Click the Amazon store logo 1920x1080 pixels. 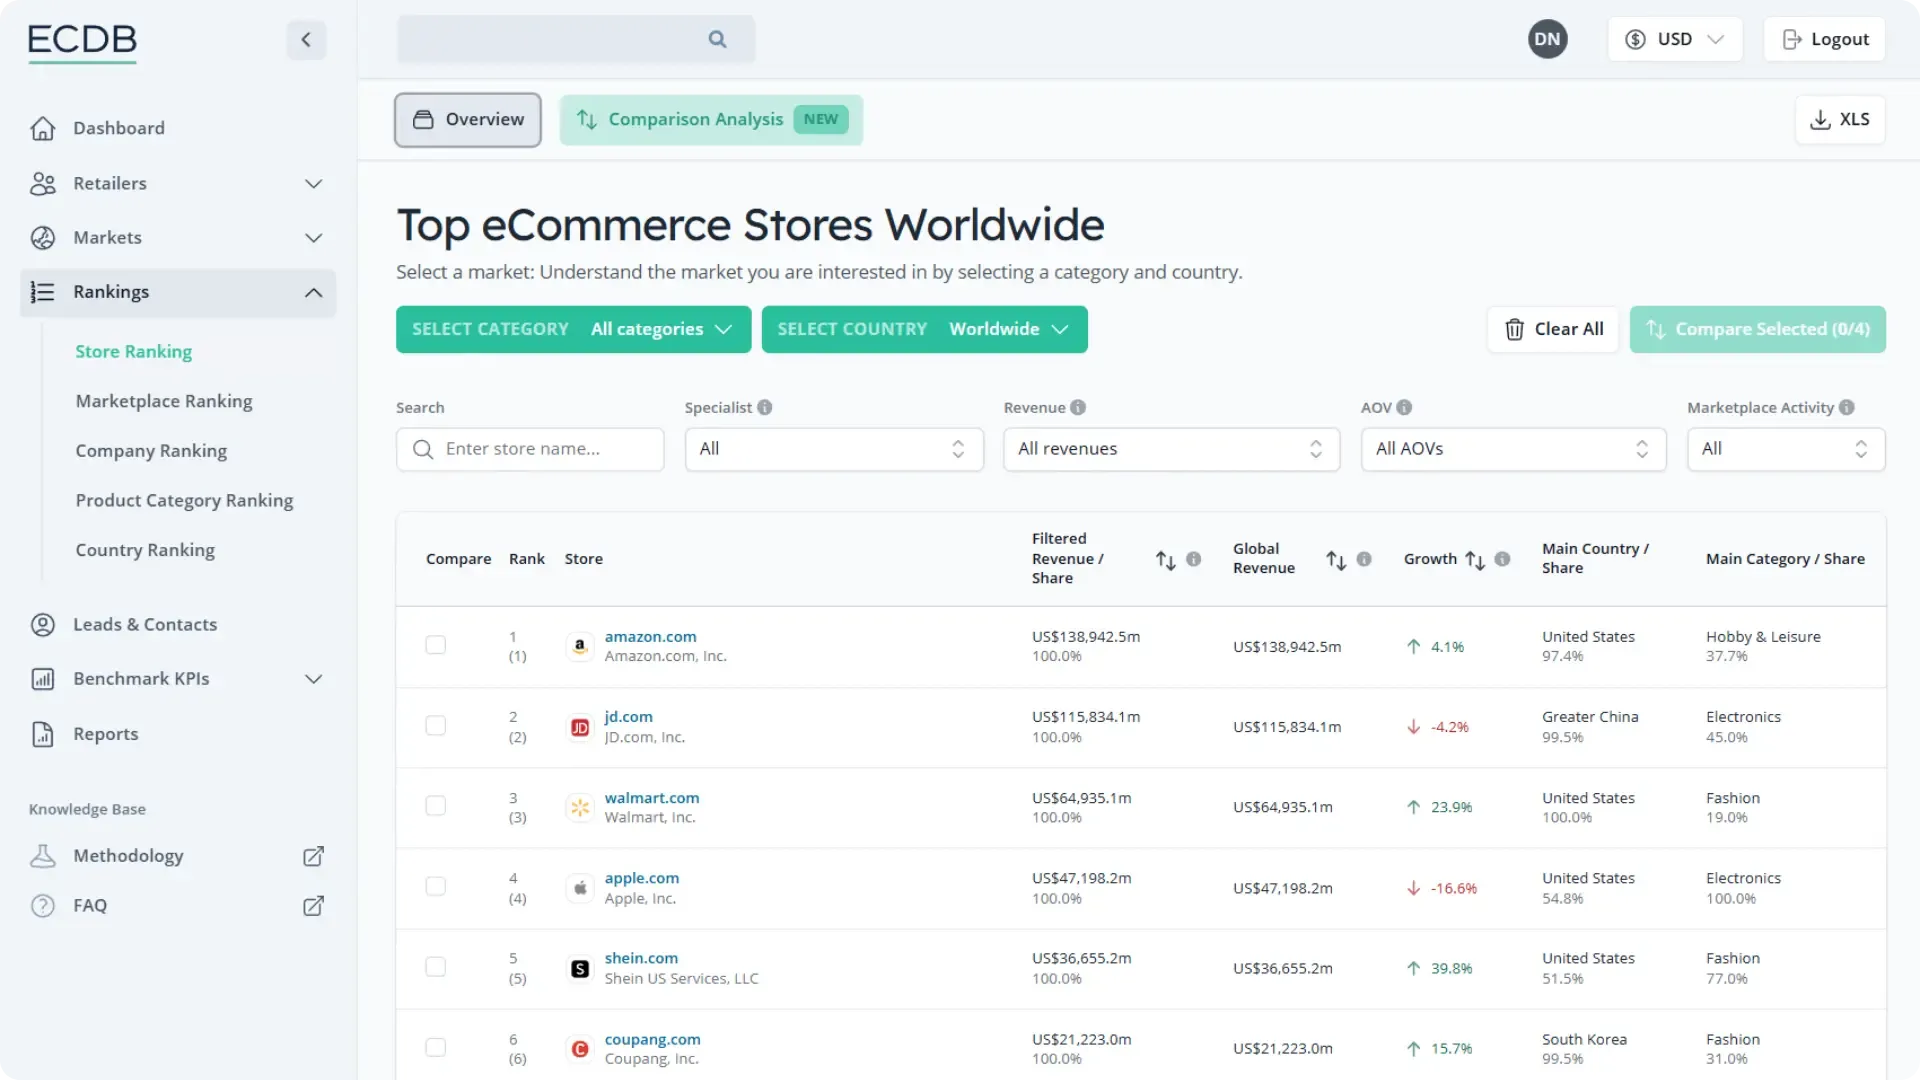coord(580,647)
